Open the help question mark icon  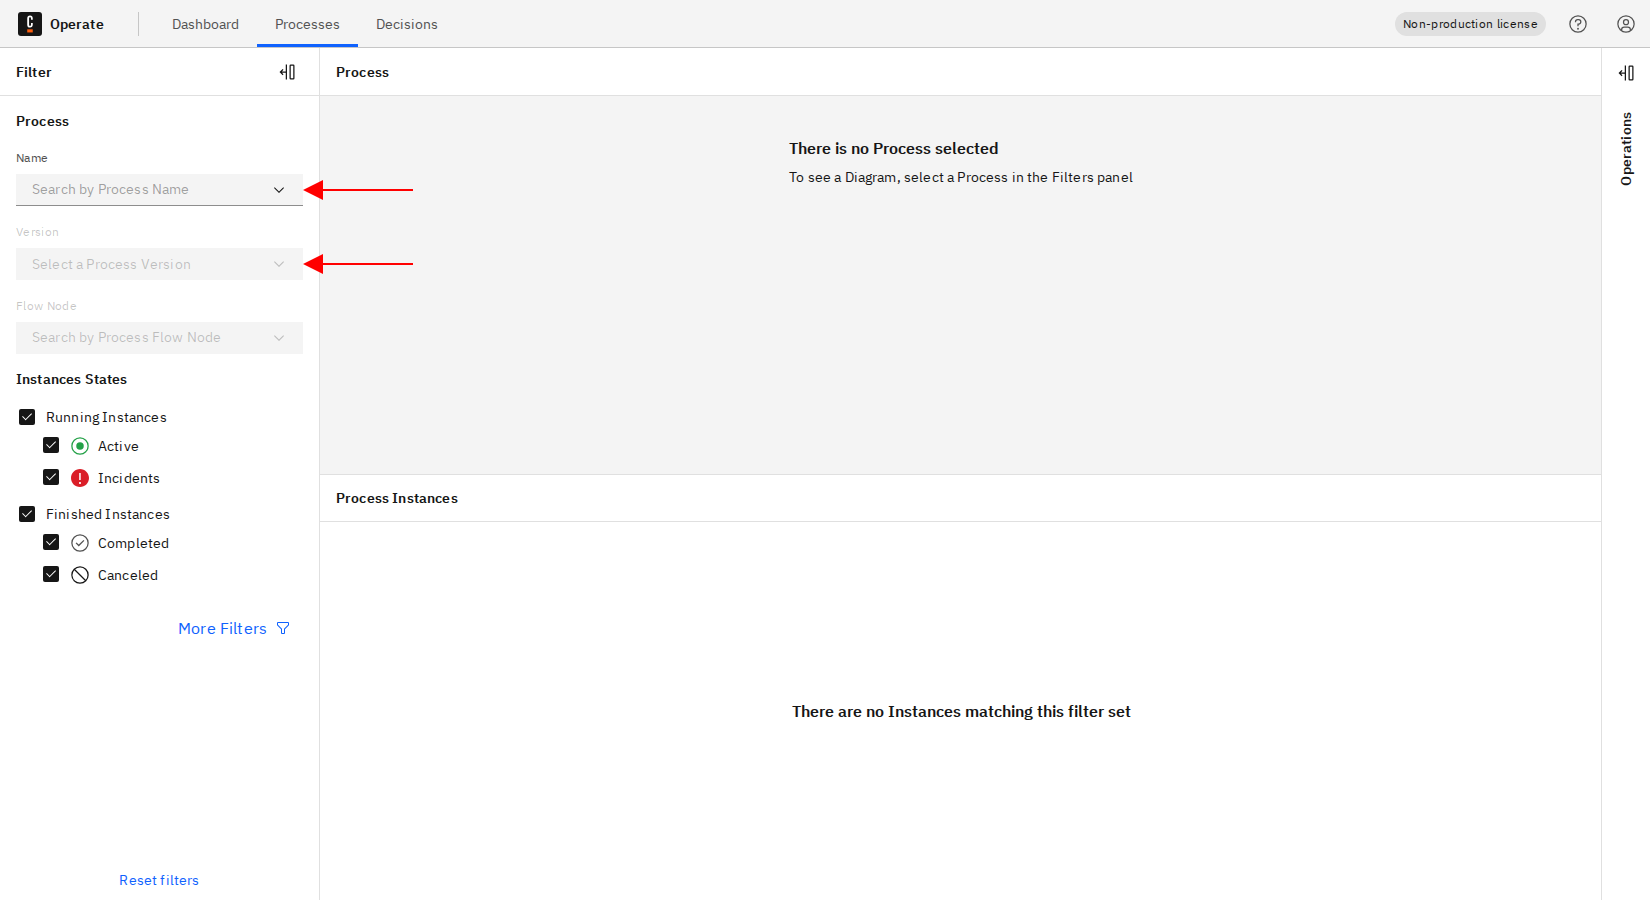[x=1578, y=24]
